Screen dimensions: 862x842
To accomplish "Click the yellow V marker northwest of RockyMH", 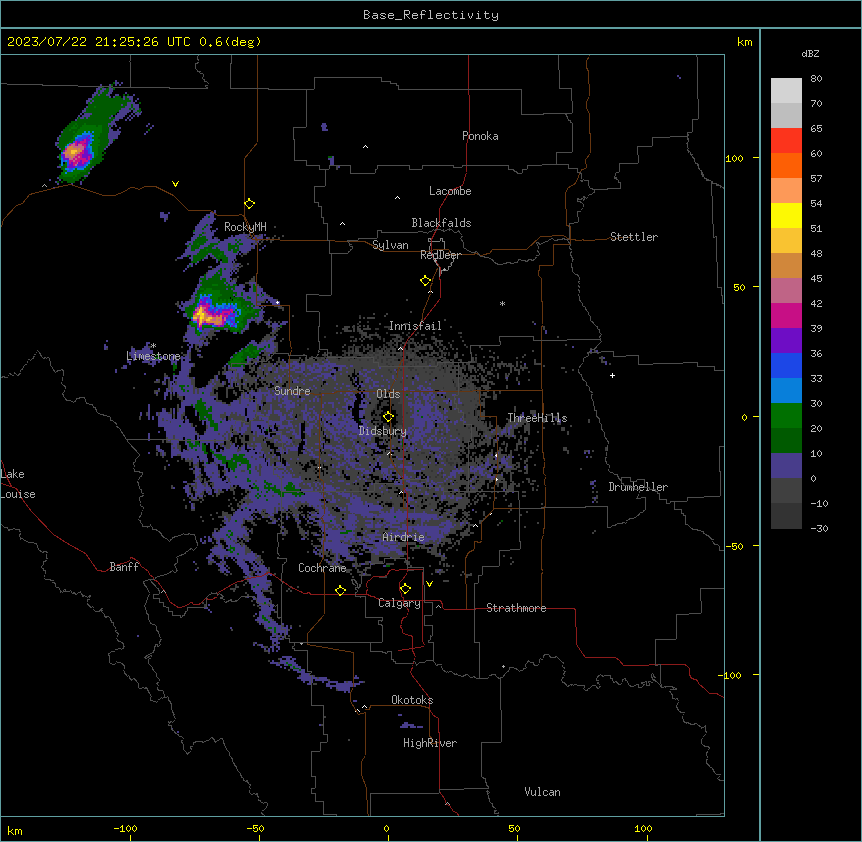I will point(175,184).
